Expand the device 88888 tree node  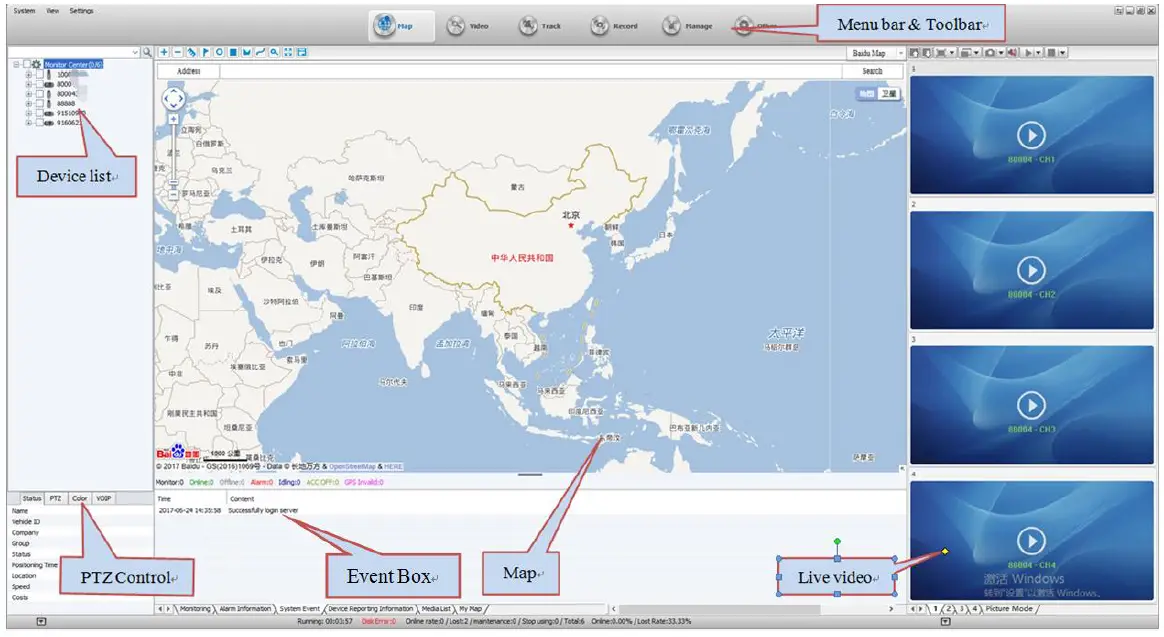28,103
